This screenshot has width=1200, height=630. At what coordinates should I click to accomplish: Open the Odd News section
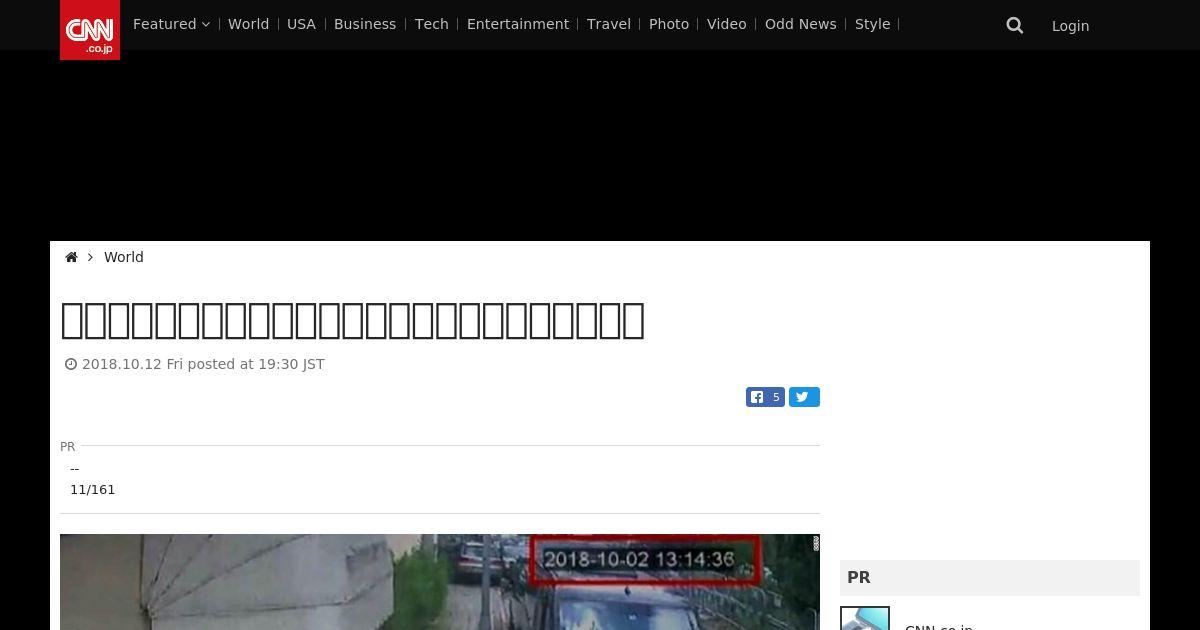tap(801, 24)
